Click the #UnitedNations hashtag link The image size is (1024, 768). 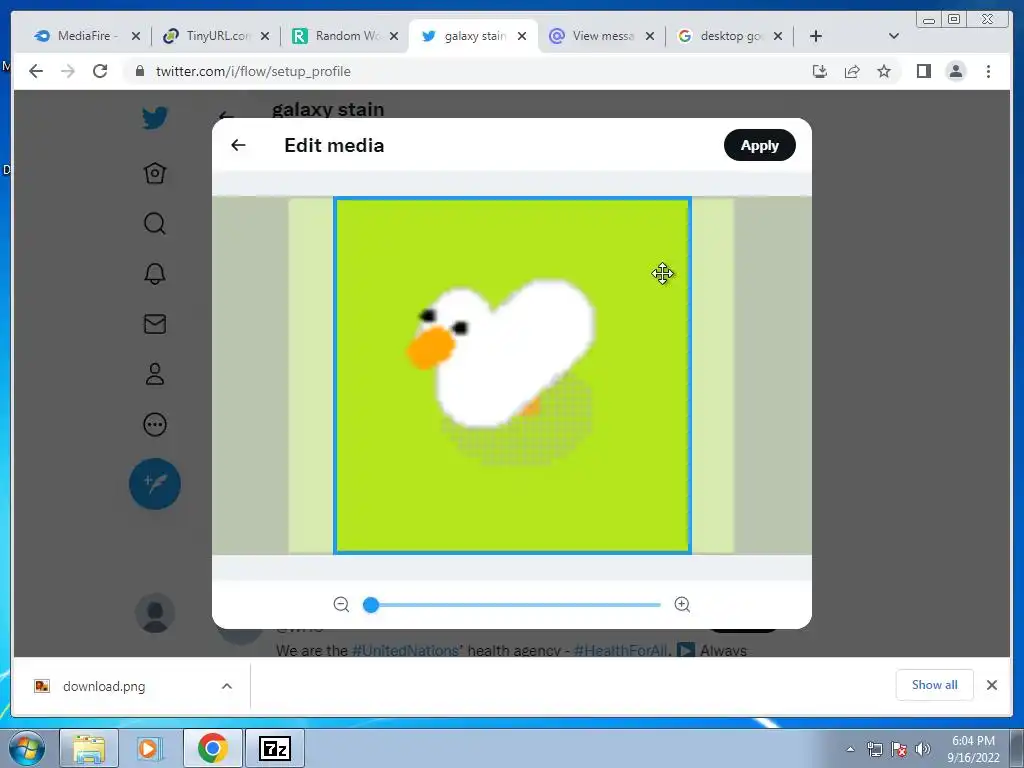[406, 650]
